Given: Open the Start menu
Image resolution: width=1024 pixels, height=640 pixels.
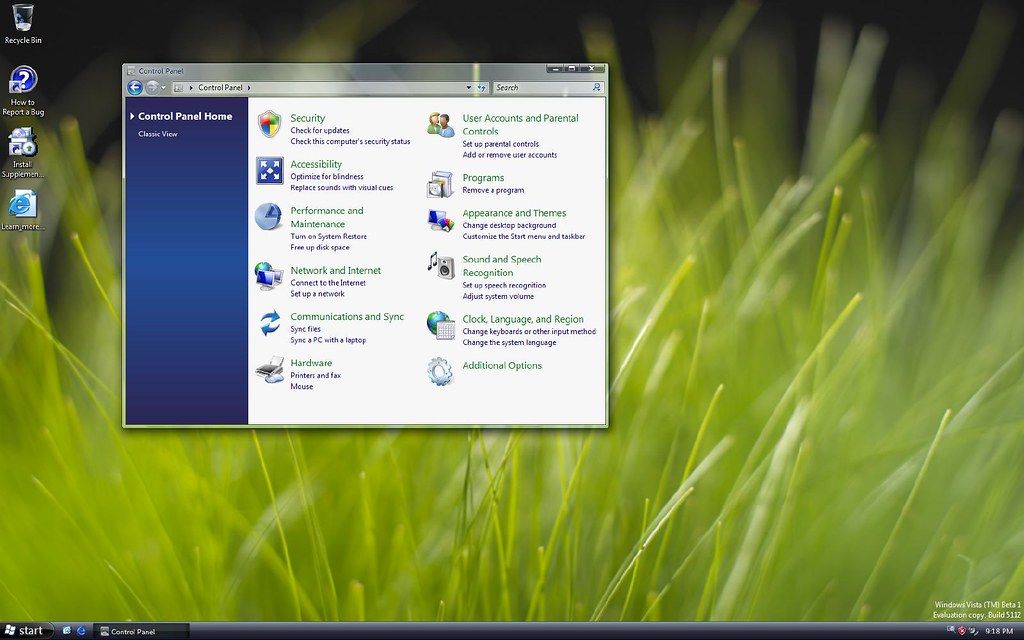Looking at the screenshot, I should point(25,631).
